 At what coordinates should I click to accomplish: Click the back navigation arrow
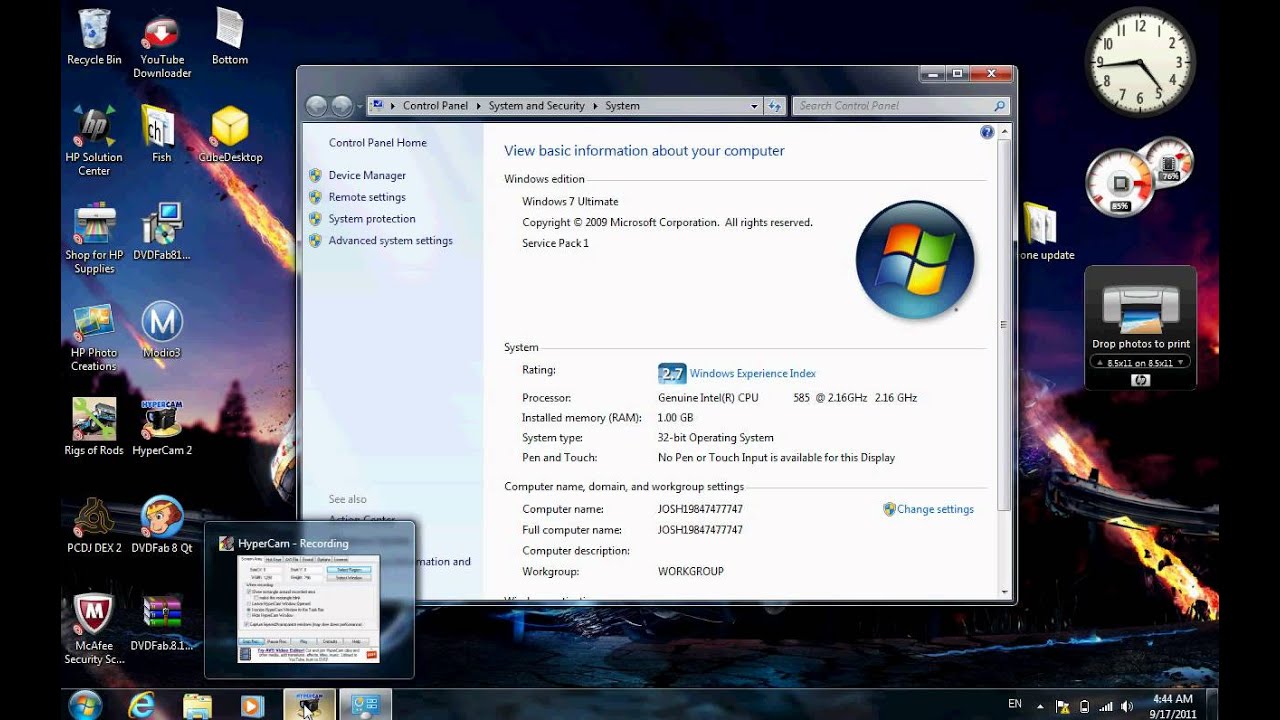pyautogui.click(x=317, y=106)
